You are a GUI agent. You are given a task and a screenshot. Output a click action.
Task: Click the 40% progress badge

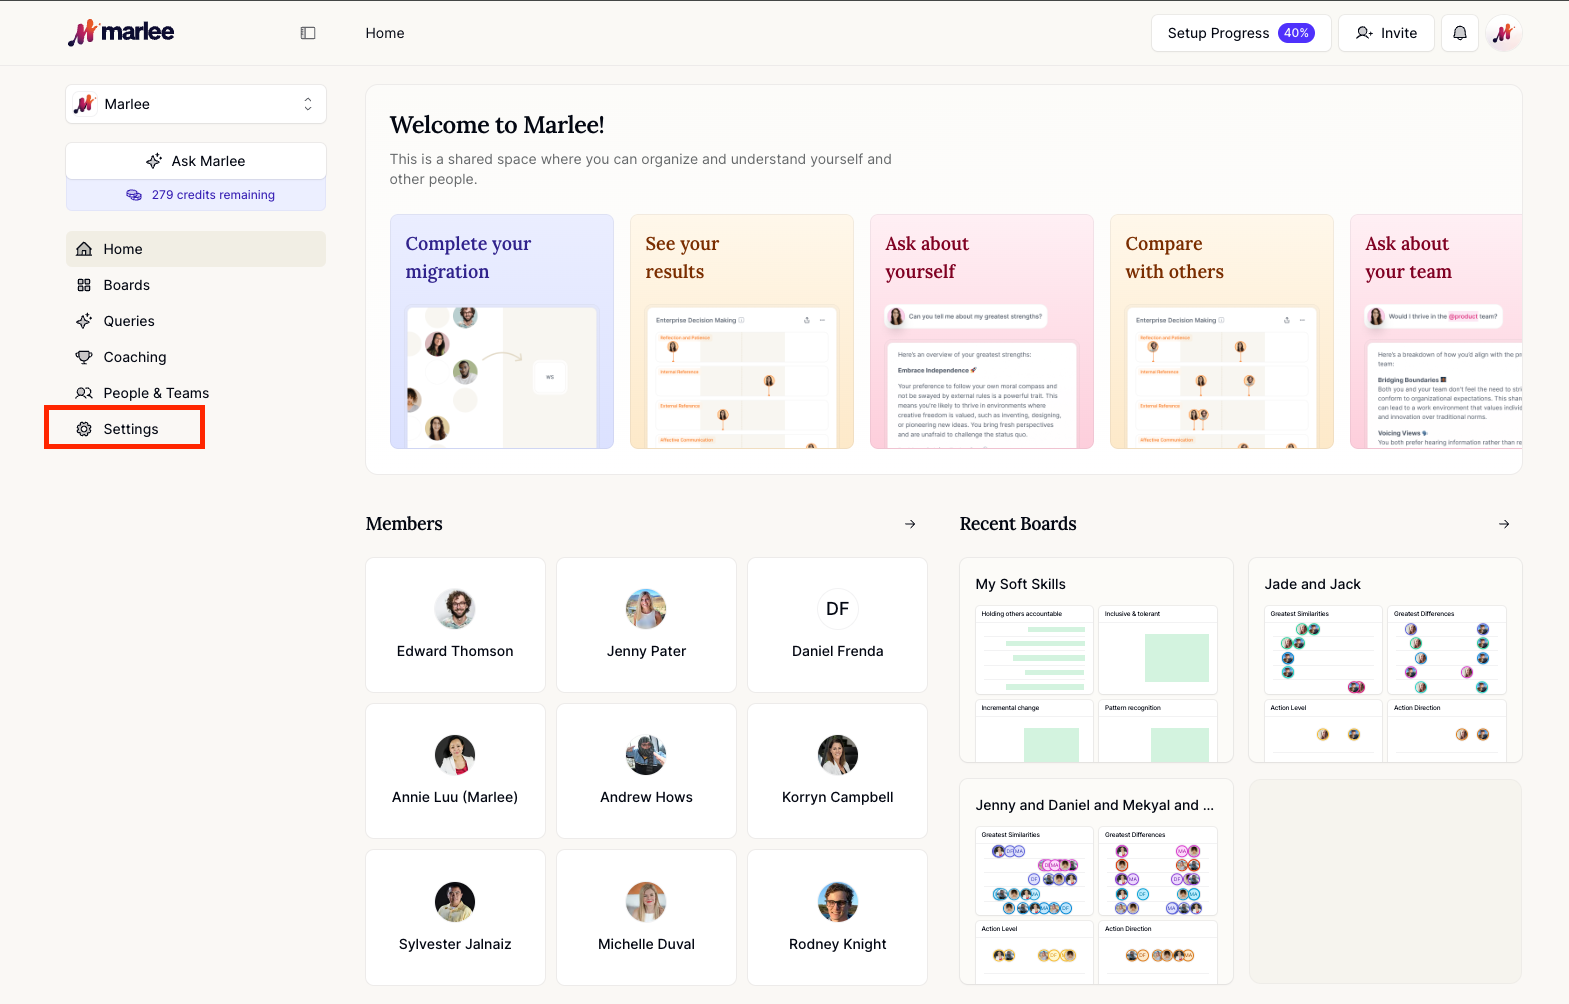tap(1296, 33)
